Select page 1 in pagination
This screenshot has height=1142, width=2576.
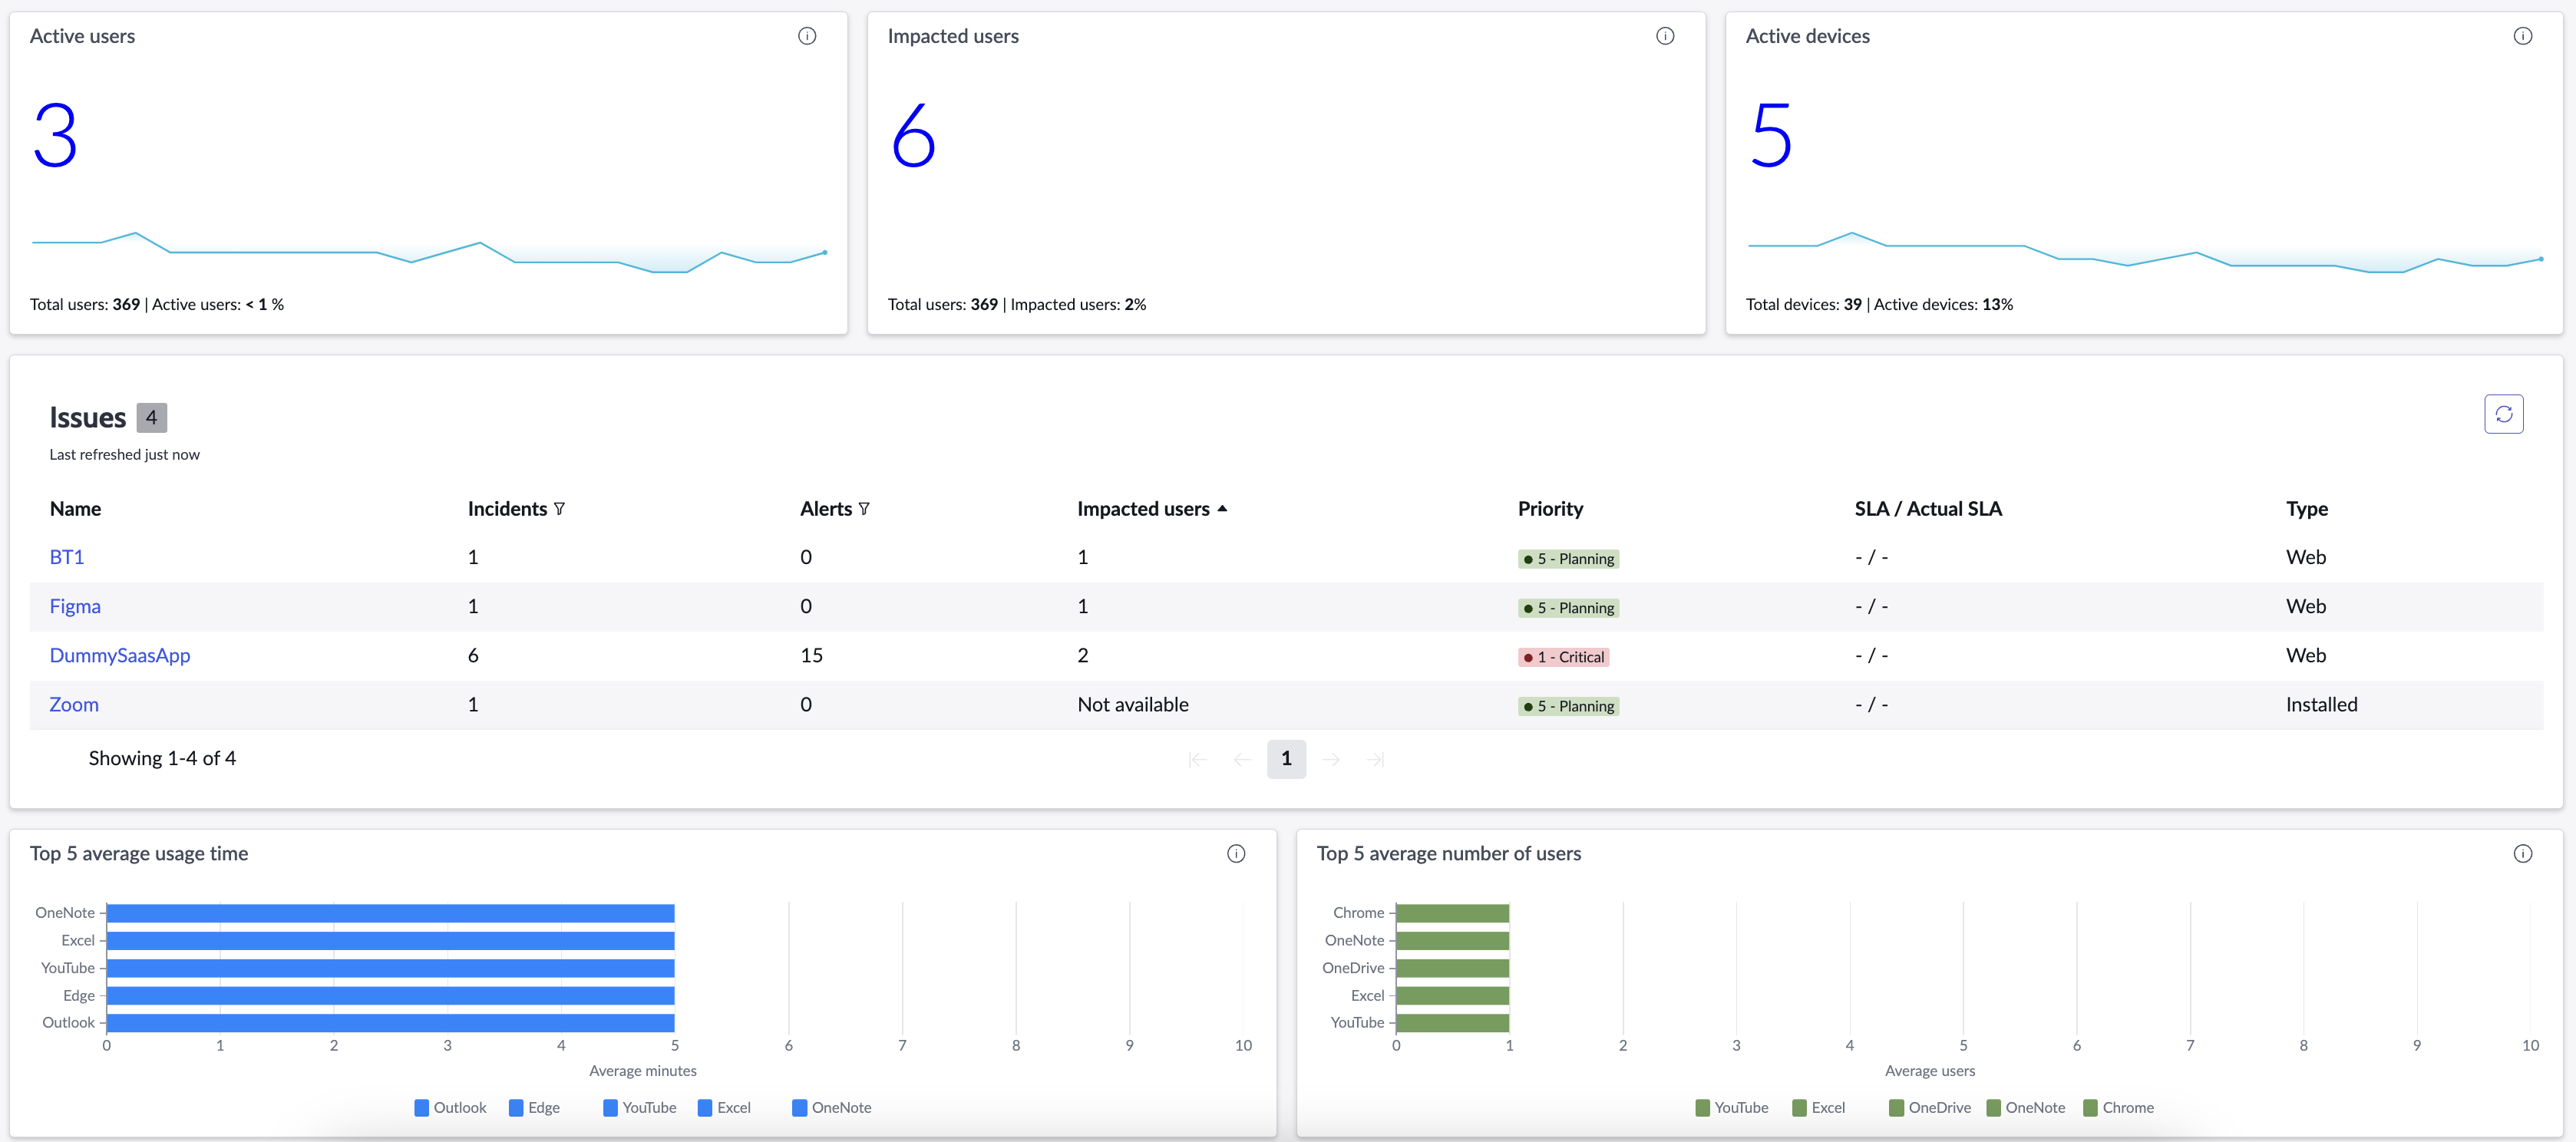tap(1286, 759)
